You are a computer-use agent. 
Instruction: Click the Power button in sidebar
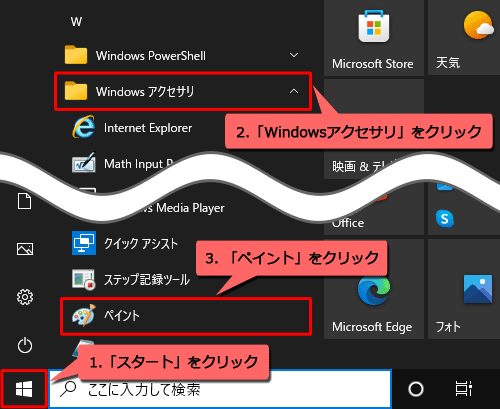(x=25, y=345)
